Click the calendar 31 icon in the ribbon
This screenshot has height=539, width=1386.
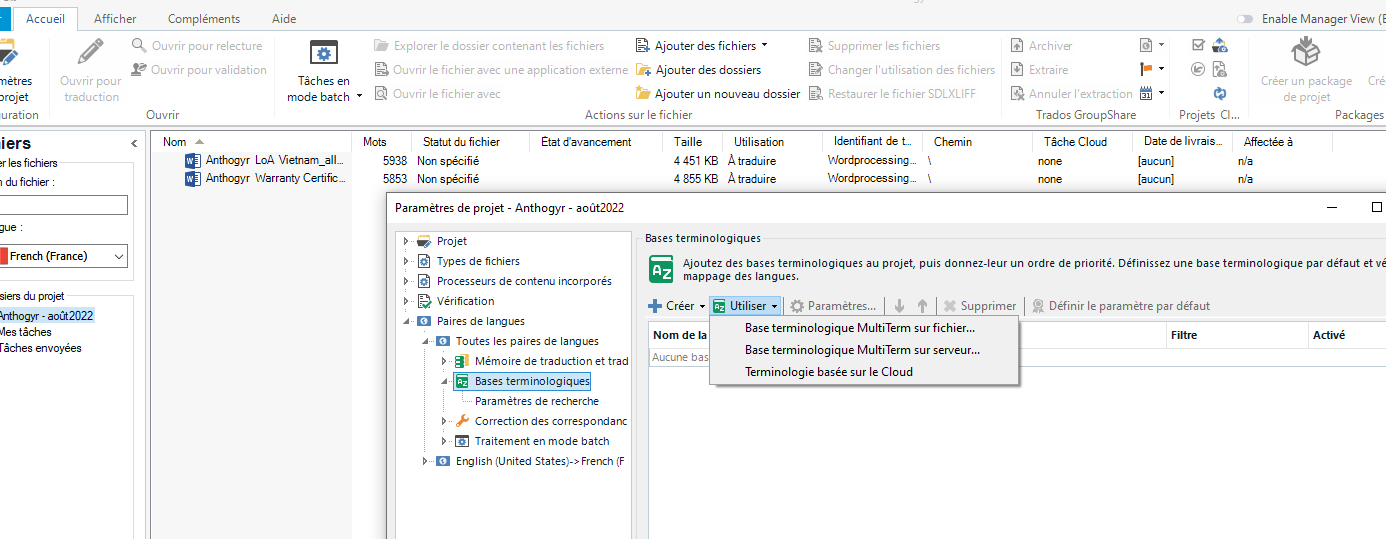1146,93
